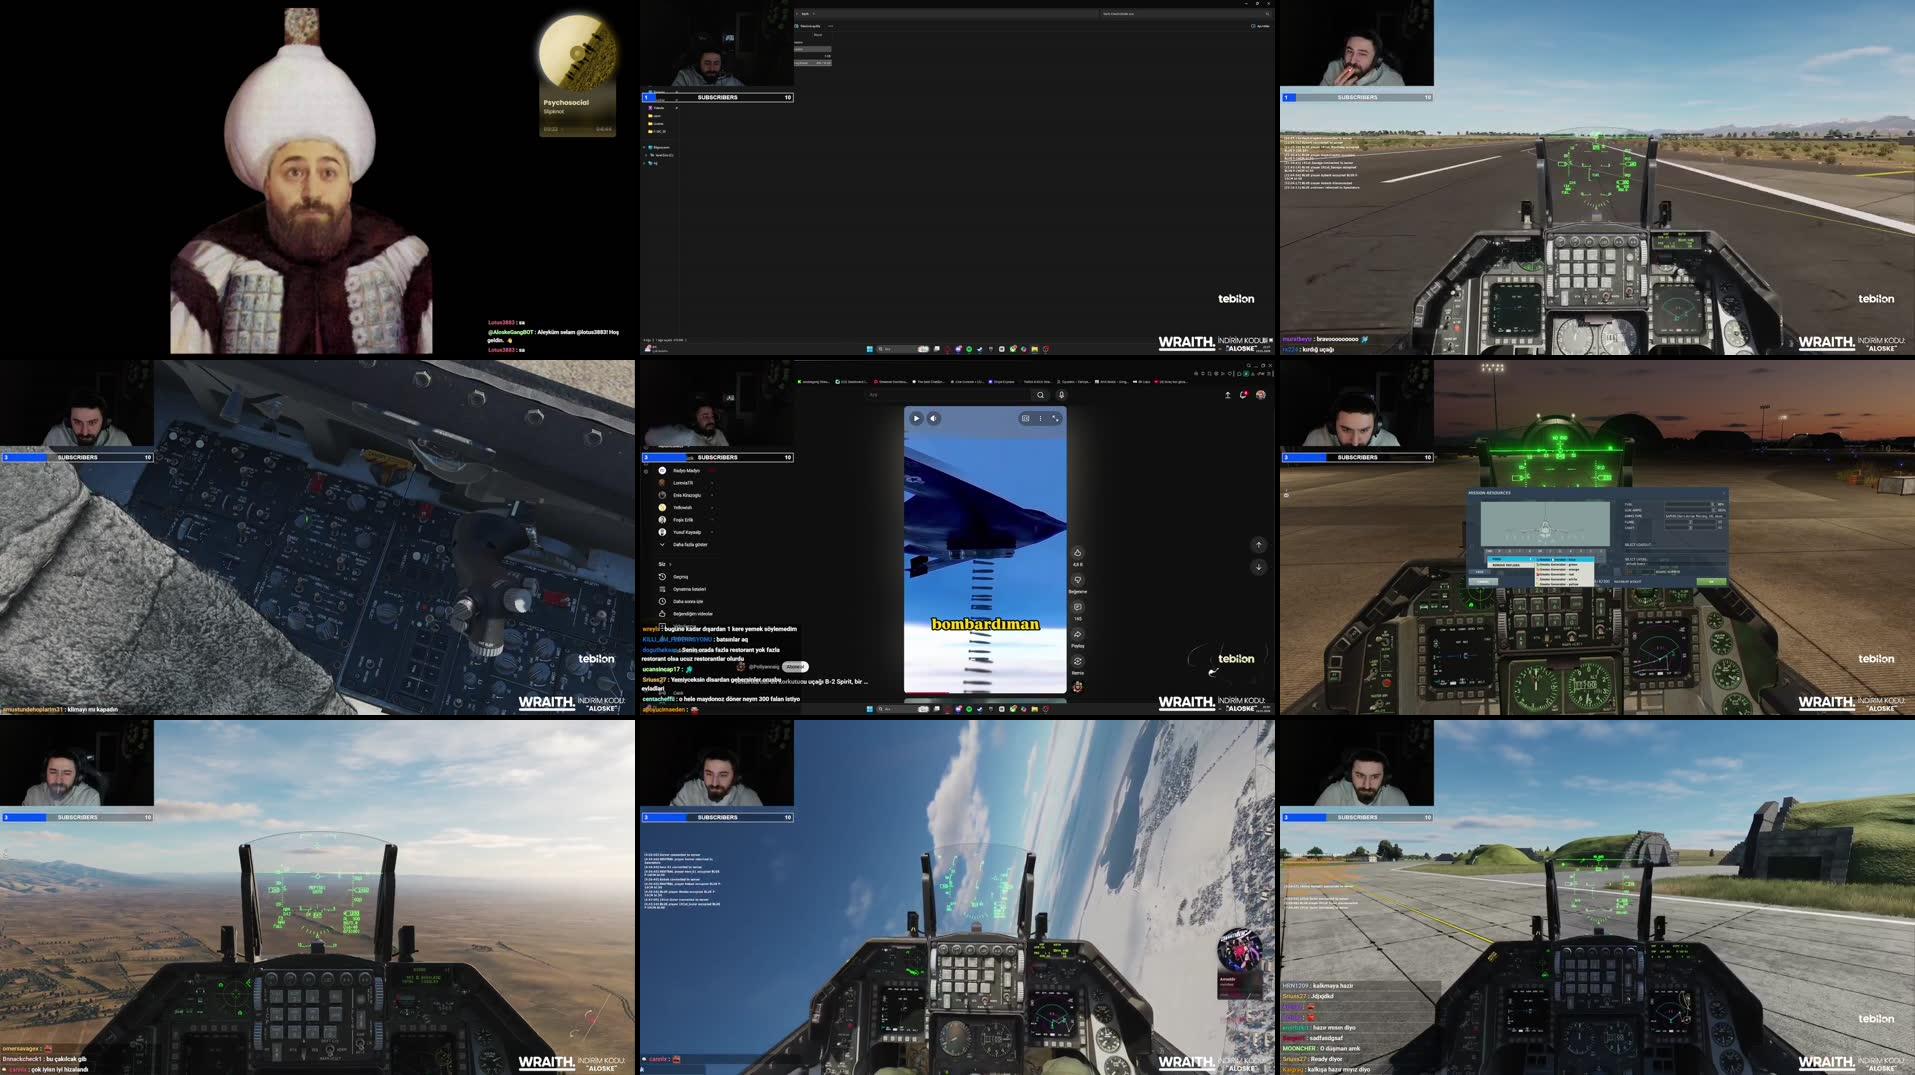Open the three-dot options menu on the Short

[1040, 419]
